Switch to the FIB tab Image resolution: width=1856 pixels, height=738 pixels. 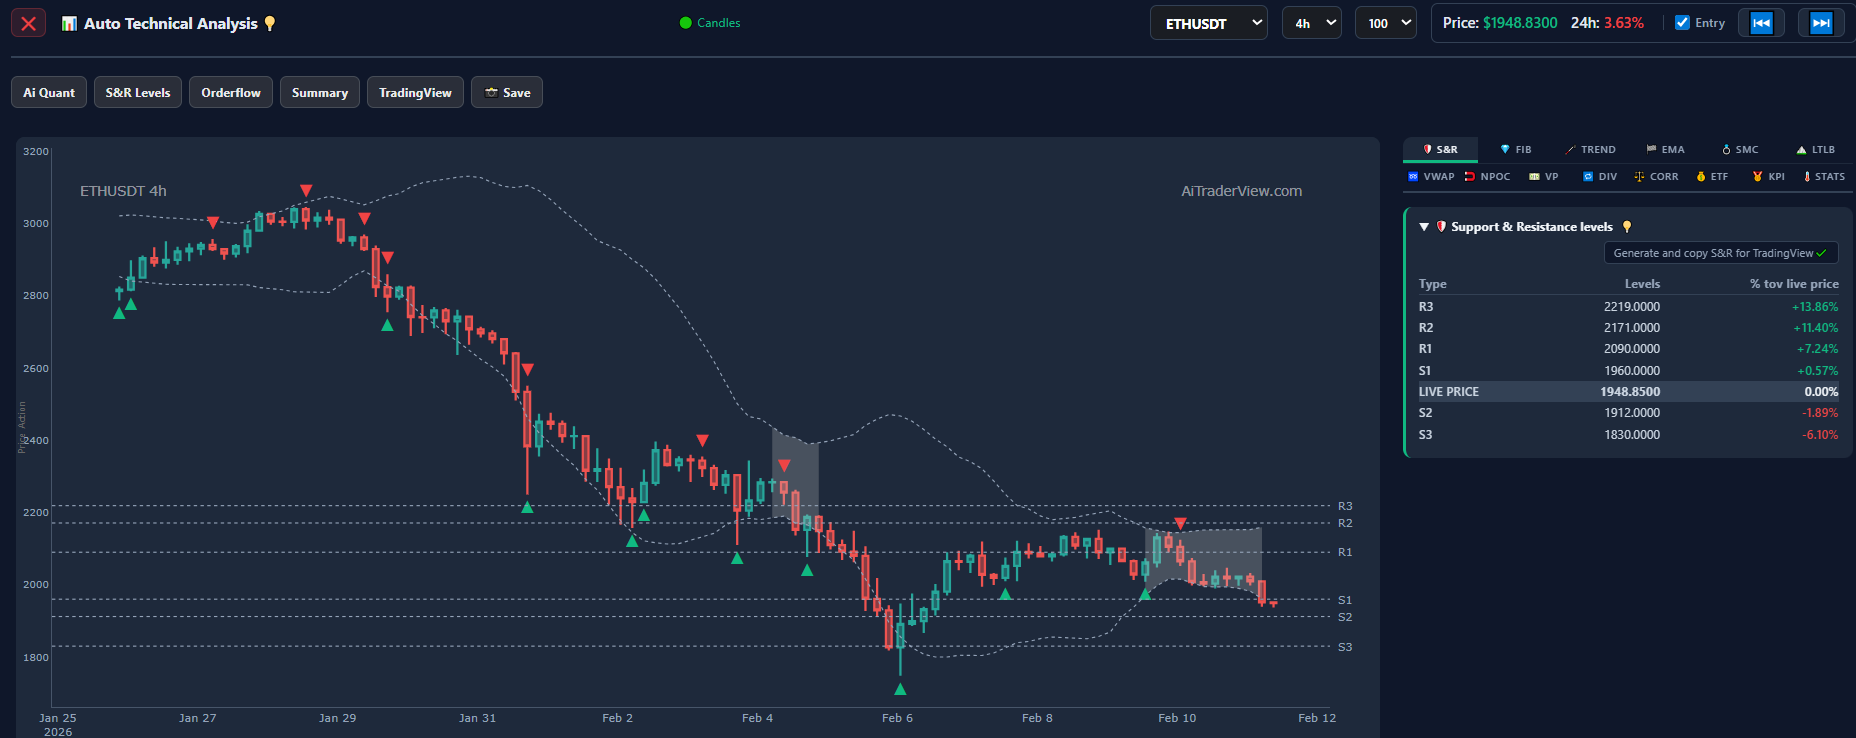[1516, 150]
